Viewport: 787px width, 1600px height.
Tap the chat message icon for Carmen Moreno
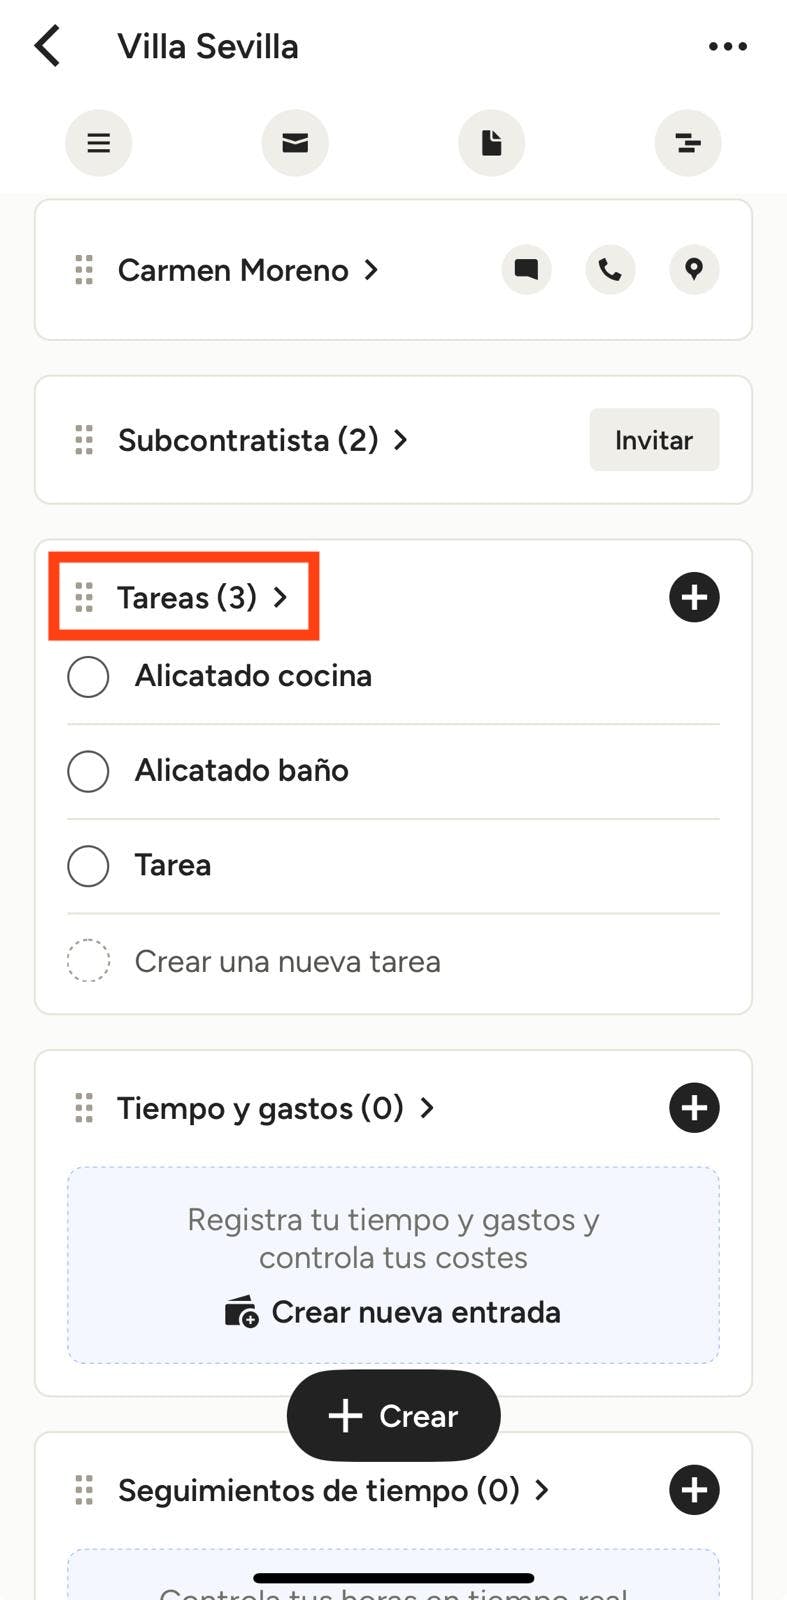tap(526, 269)
